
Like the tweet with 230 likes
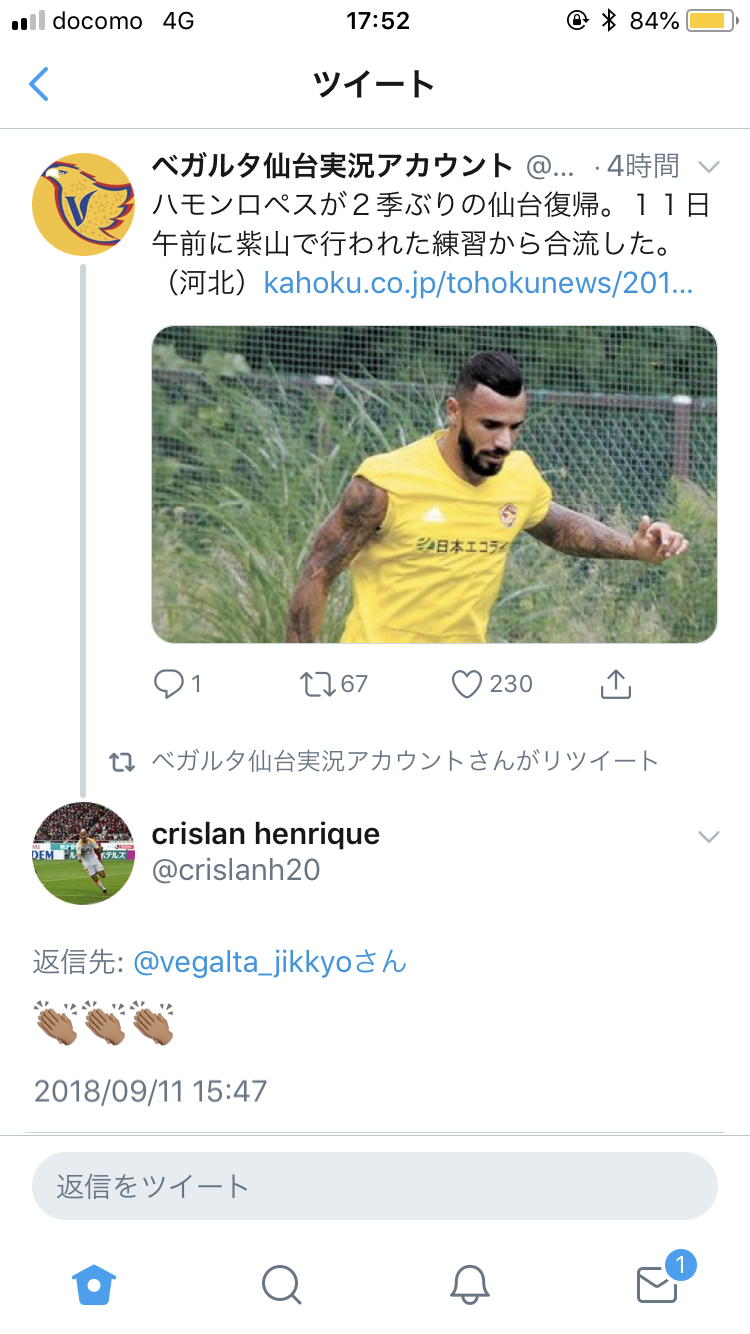point(467,684)
